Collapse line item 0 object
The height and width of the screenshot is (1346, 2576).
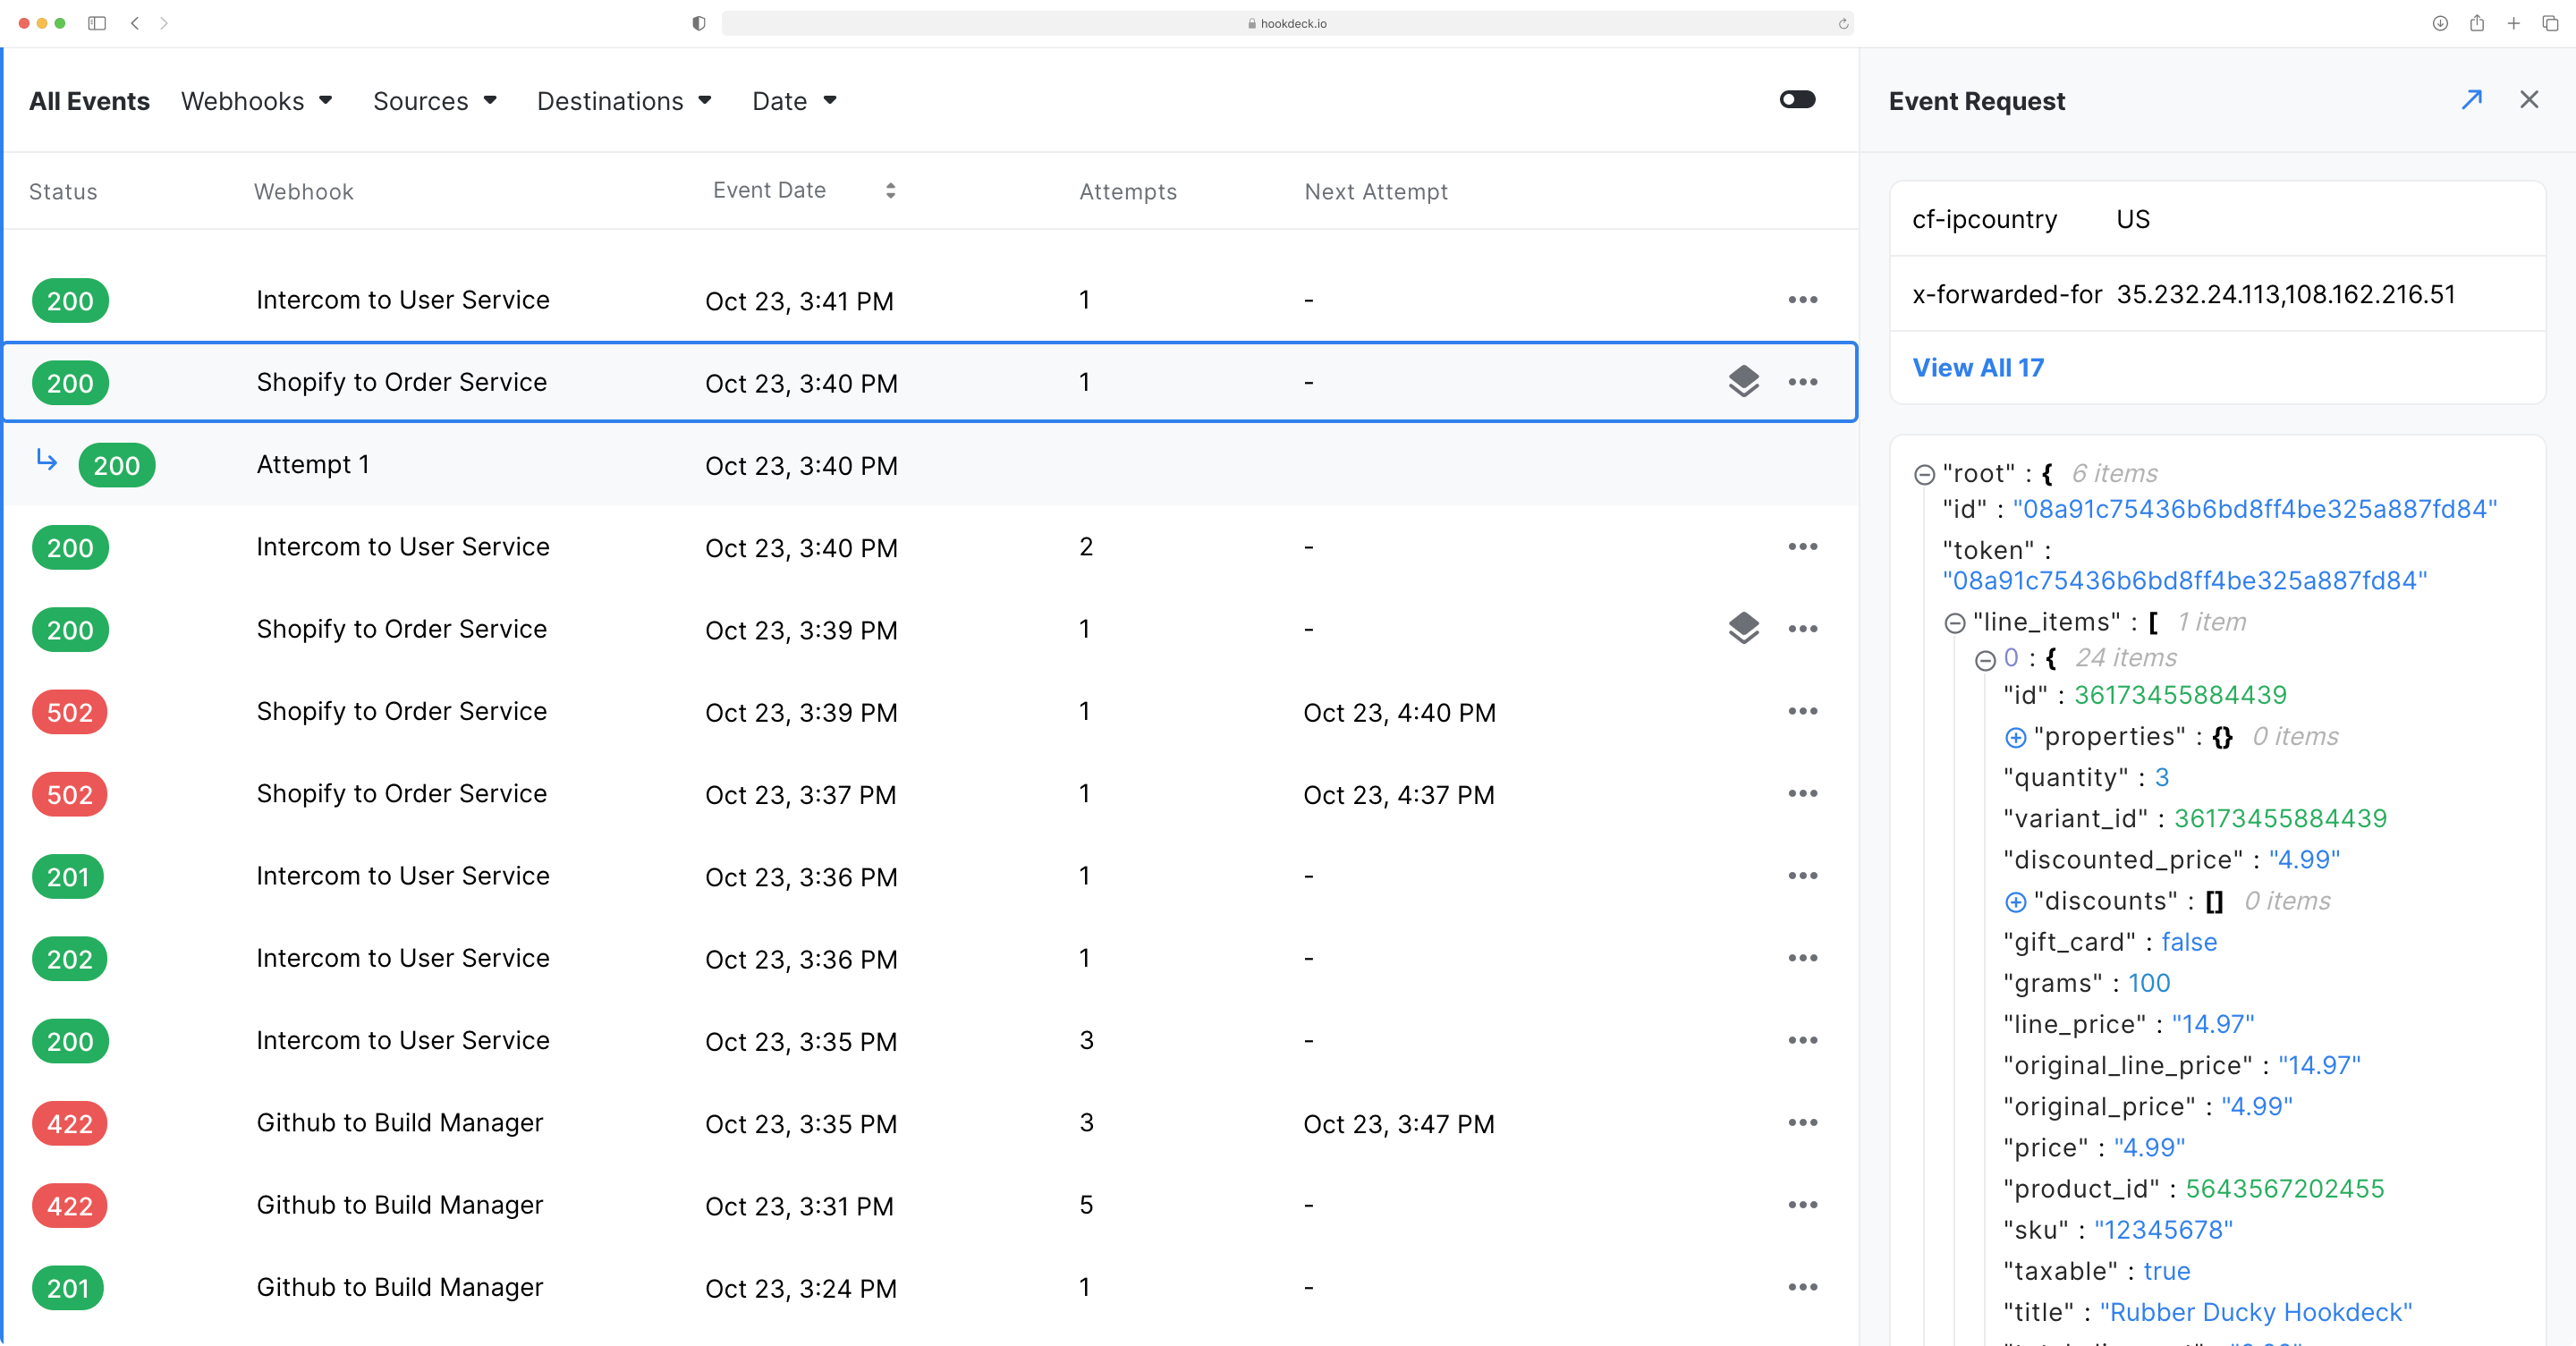click(x=1986, y=659)
